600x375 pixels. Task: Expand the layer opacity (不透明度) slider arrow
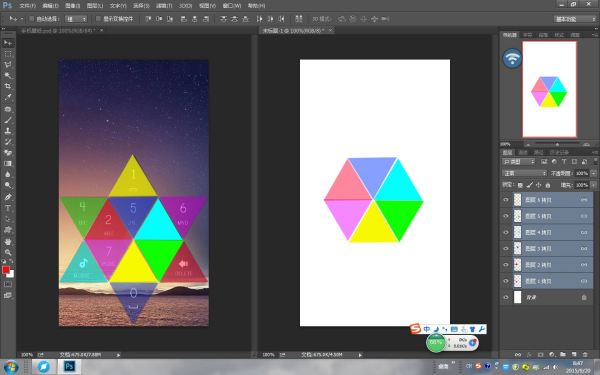[x=593, y=173]
